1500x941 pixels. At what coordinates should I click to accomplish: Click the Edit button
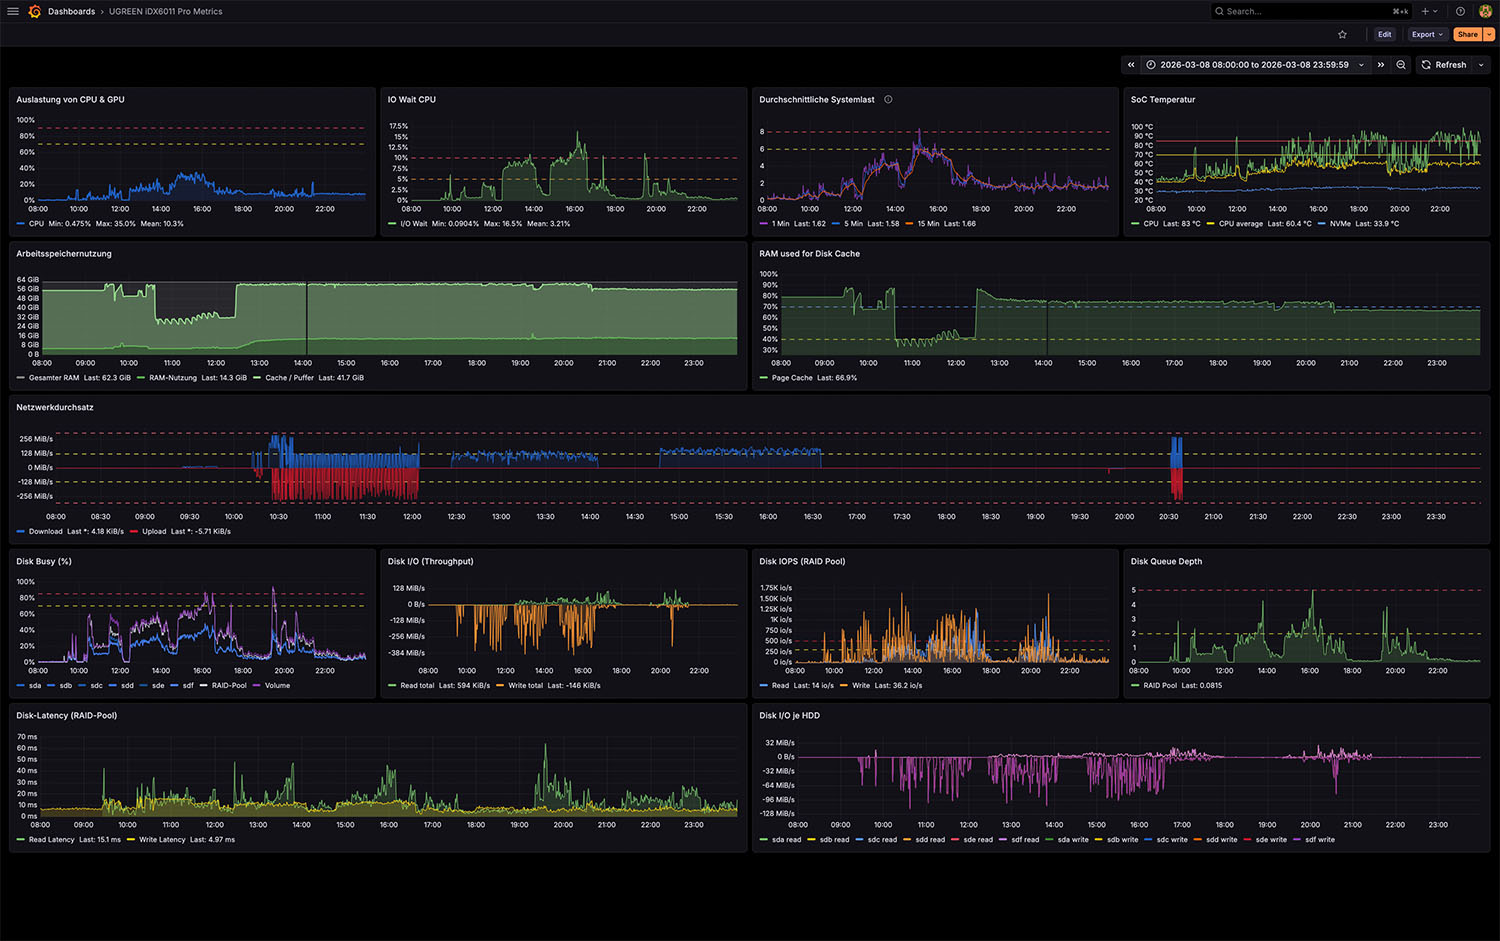tap(1384, 34)
